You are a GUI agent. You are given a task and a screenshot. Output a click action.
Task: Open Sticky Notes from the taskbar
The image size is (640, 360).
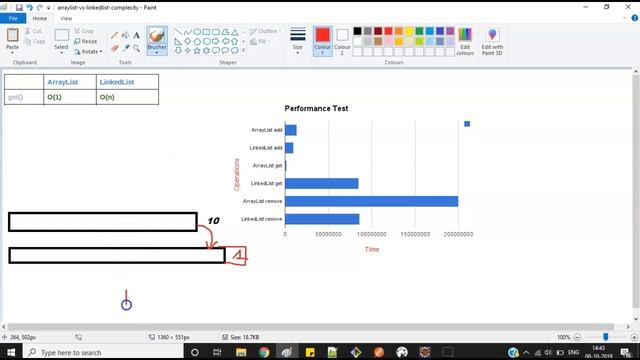click(x=310, y=352)
